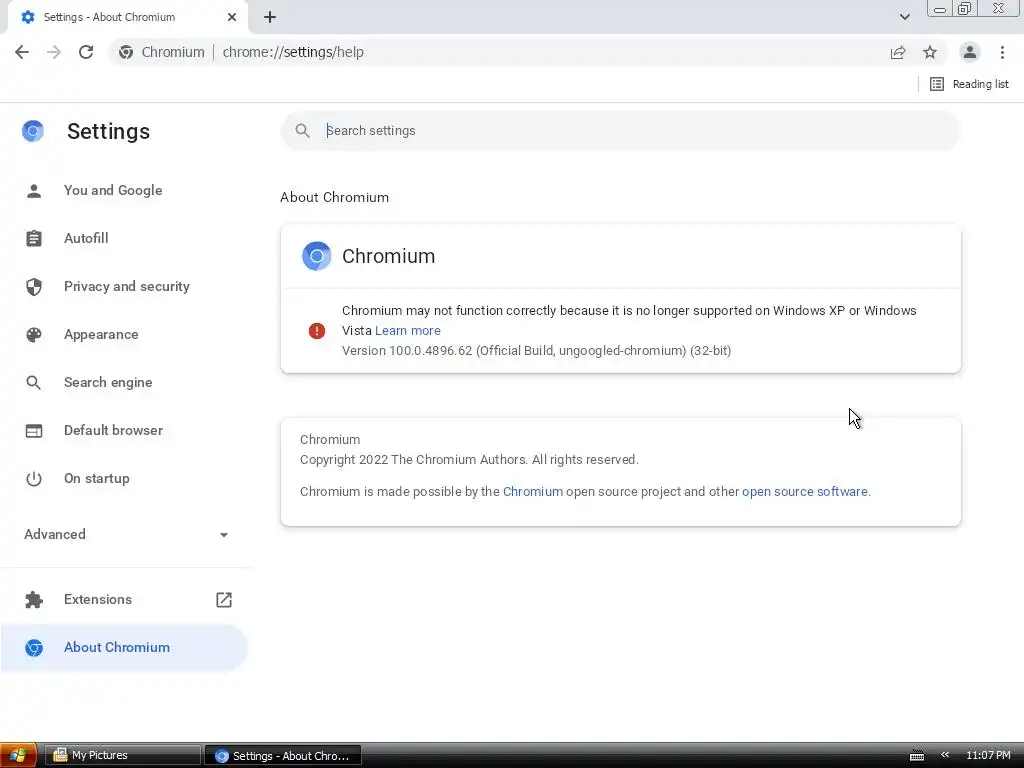Open the Windows Start button
The width and height of the screenshot is (1024, 768).
pos(18,756)
